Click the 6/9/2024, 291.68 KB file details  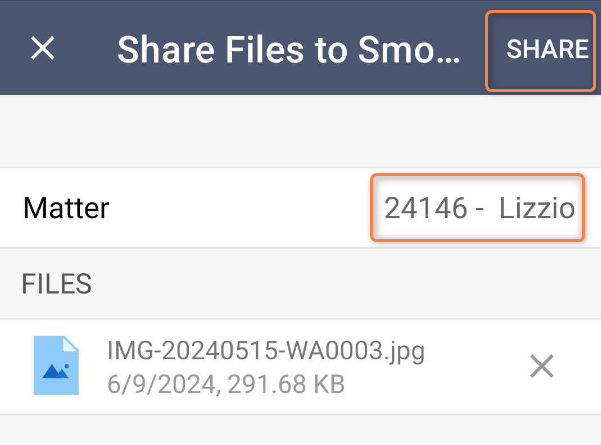click(226, 384)
